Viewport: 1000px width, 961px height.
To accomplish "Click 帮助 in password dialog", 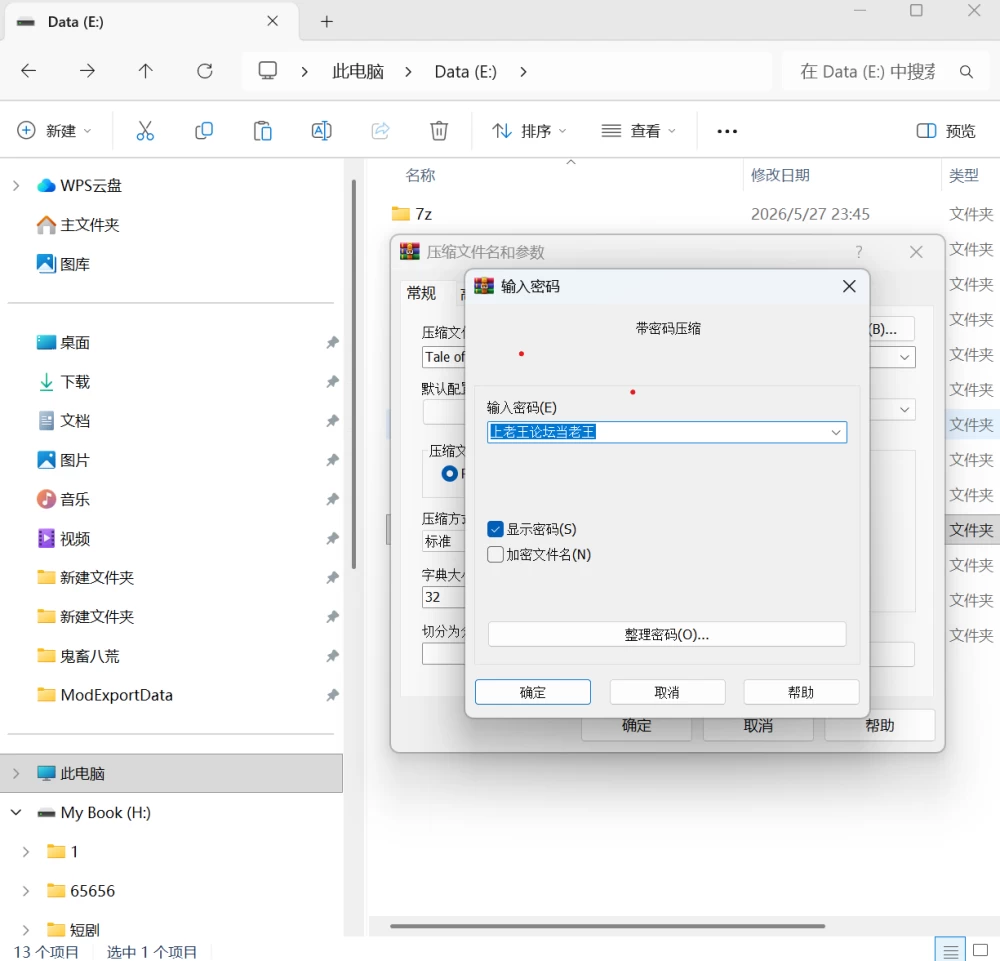I will point(801,692).
